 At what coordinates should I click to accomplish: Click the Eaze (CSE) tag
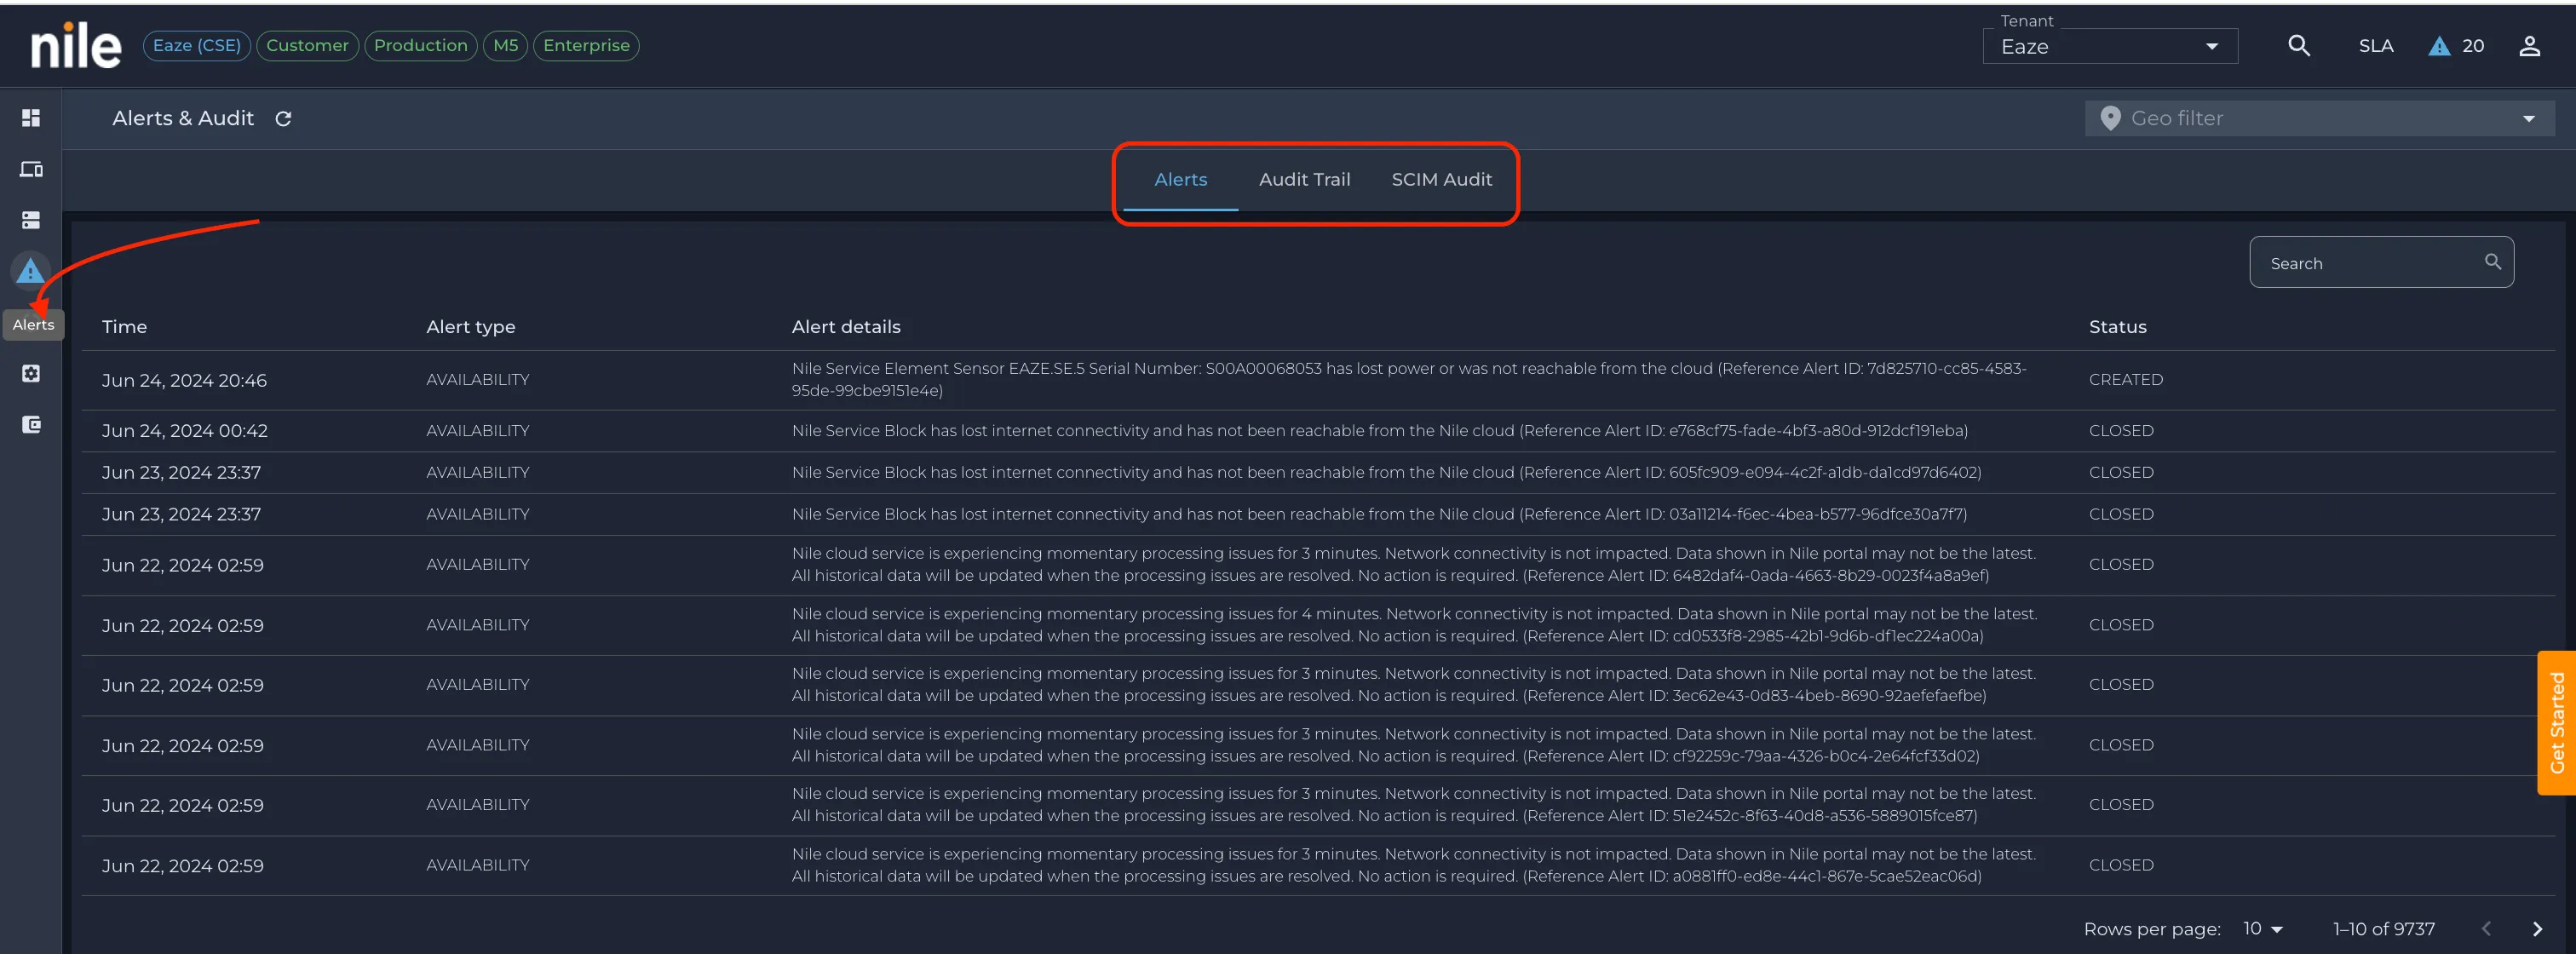[x=196, y=46]
